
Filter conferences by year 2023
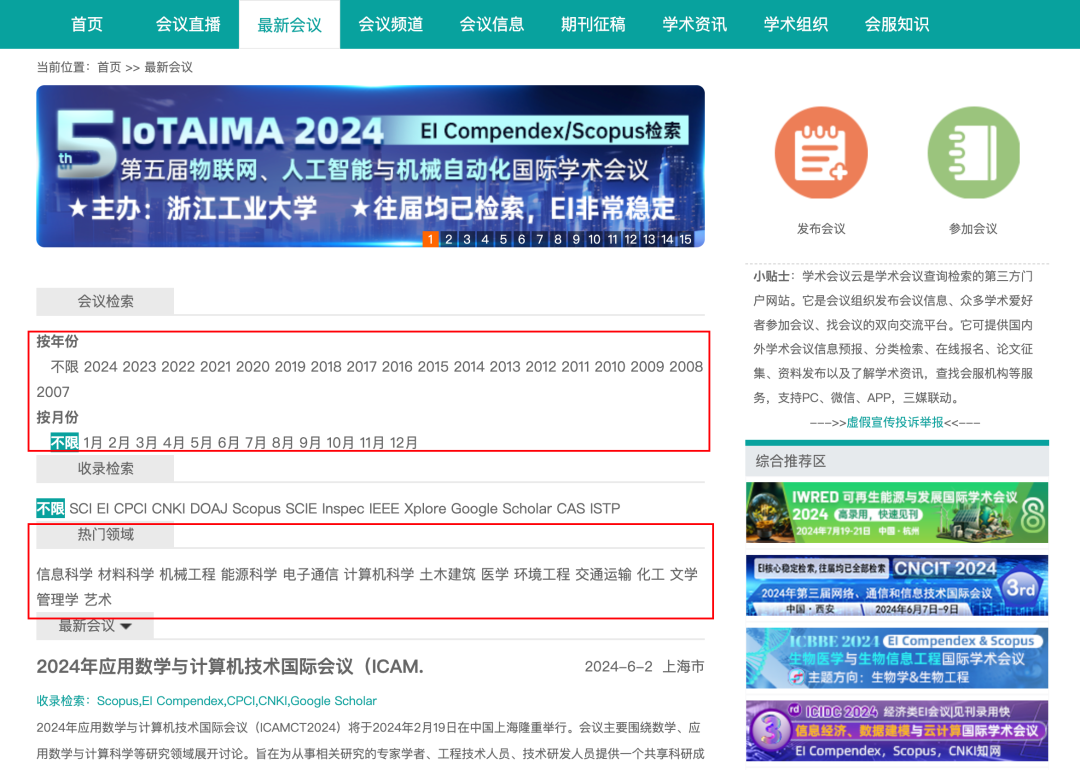click(x=139, y=366)
